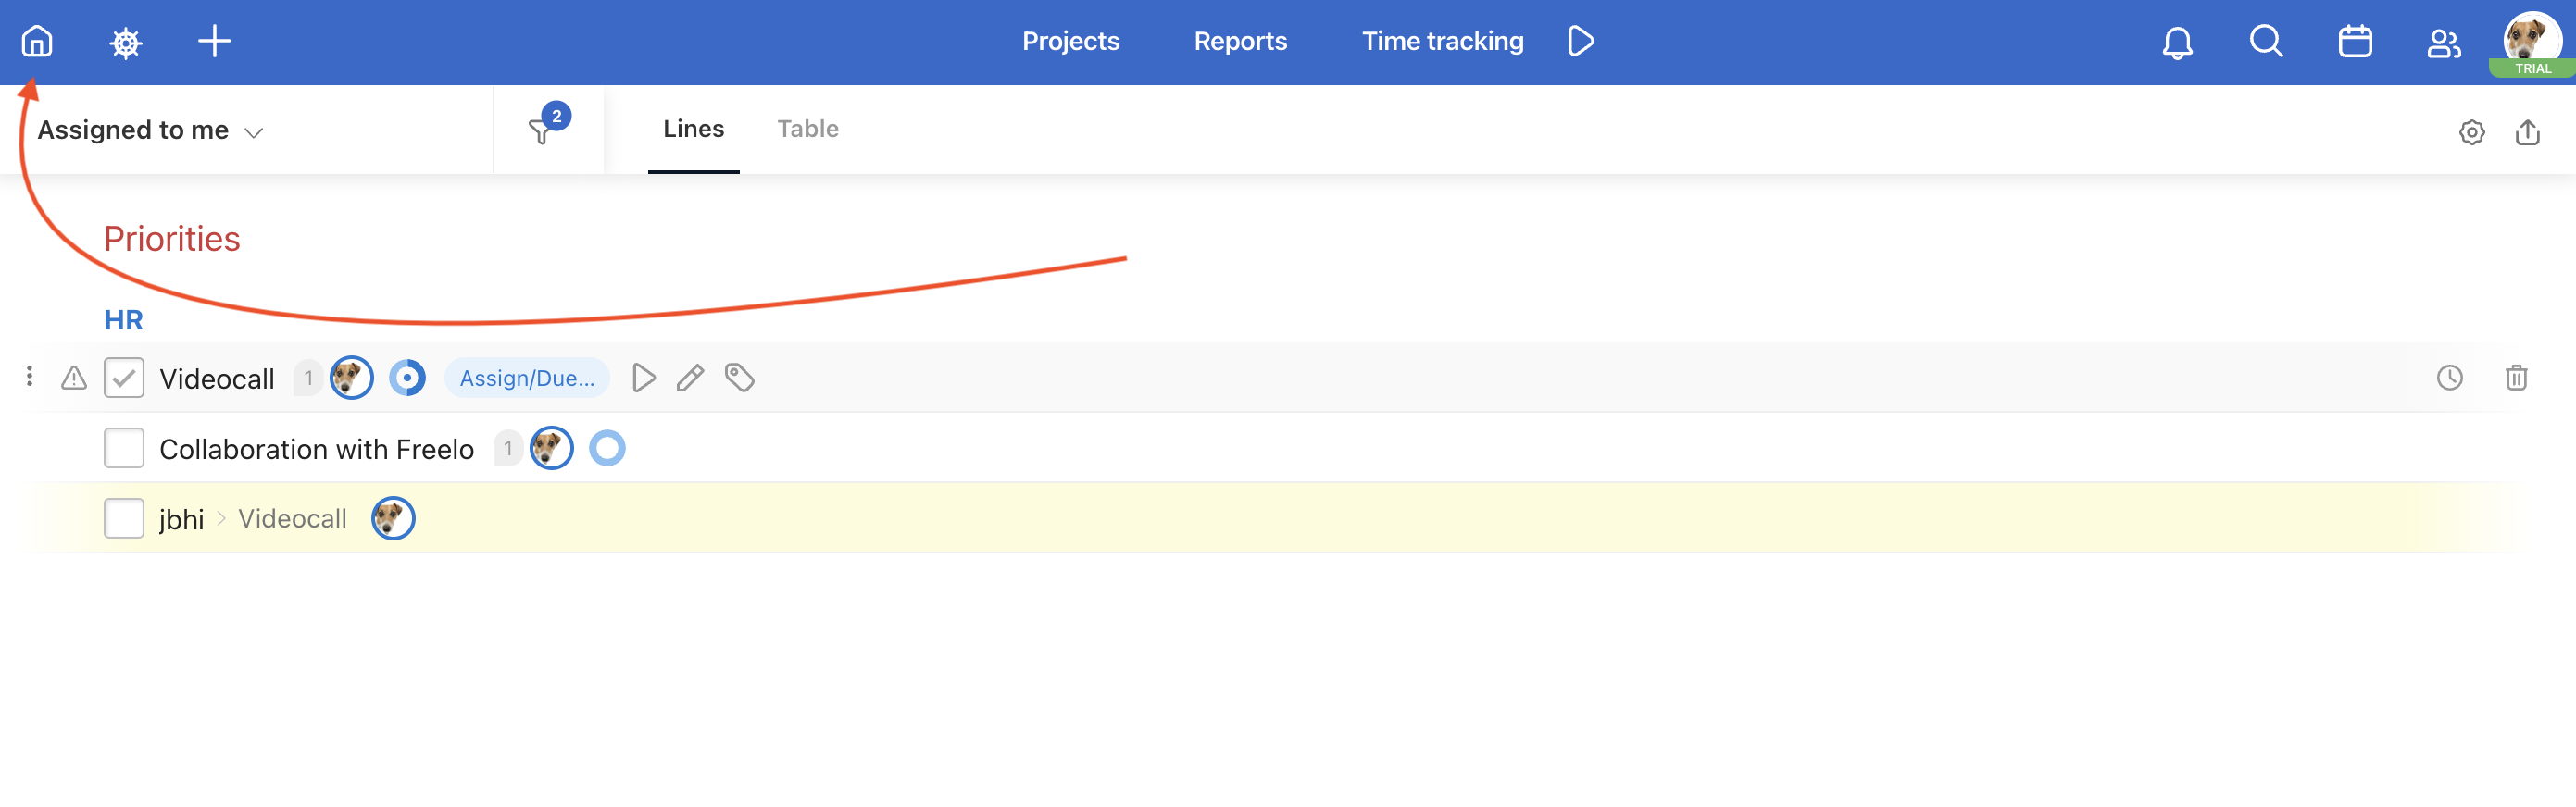The height and width of the screenshot is (807, 2576).
Task: Open Projects in the top menu
Action: click(x=1070, y=41)
